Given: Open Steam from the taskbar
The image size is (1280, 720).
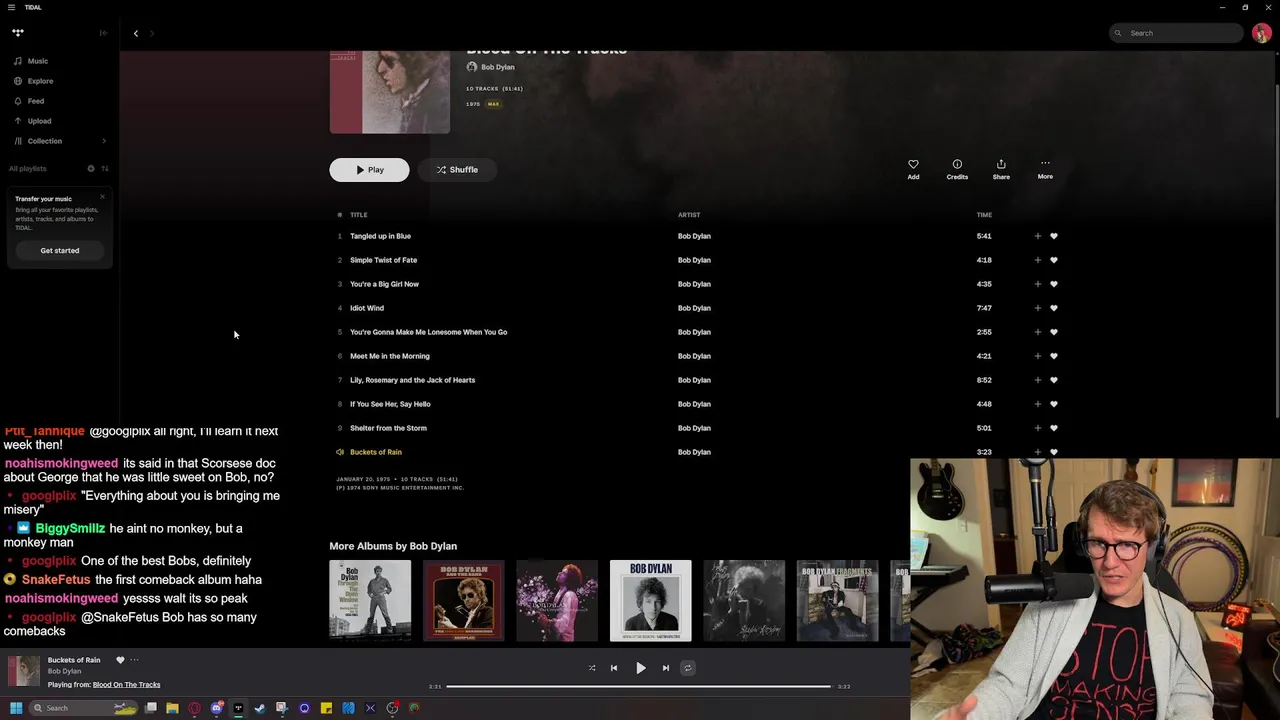Looking at the screenshot, I should tap(260, 708).
